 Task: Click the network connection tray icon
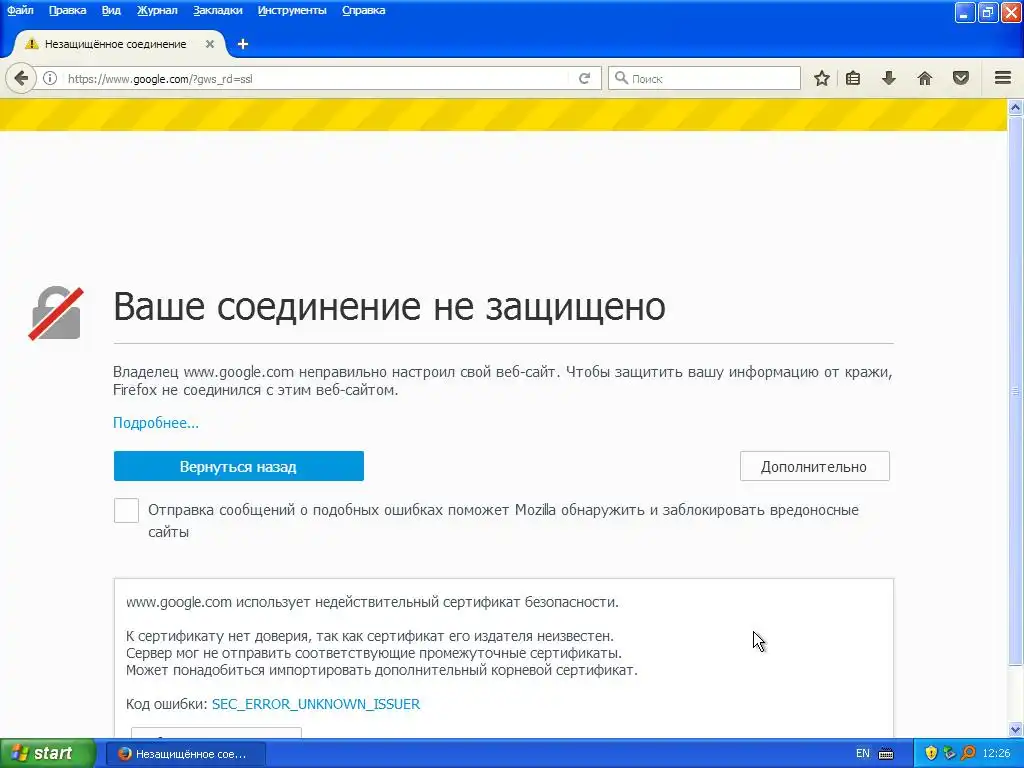(x=950, y=753)
